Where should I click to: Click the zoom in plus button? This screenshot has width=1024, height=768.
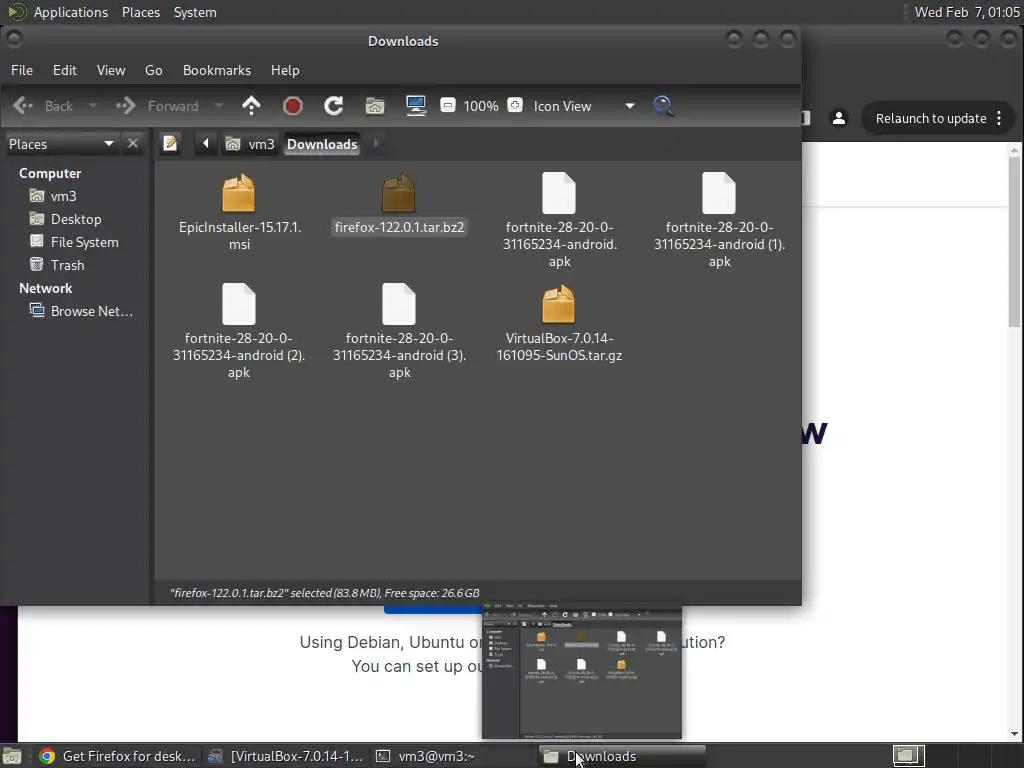point(515,105)
